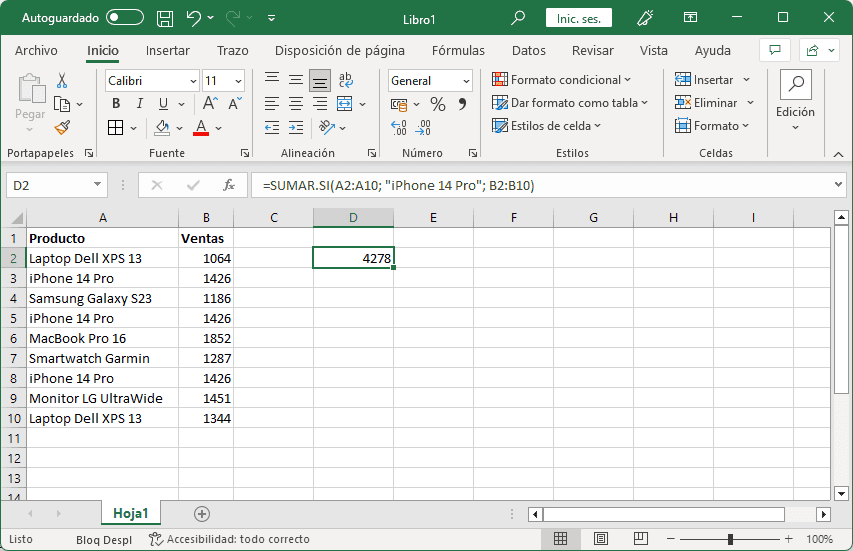Viewport: 853px width, 551px height.
Task: Toggle Align top
Action: tap(272, 79)
